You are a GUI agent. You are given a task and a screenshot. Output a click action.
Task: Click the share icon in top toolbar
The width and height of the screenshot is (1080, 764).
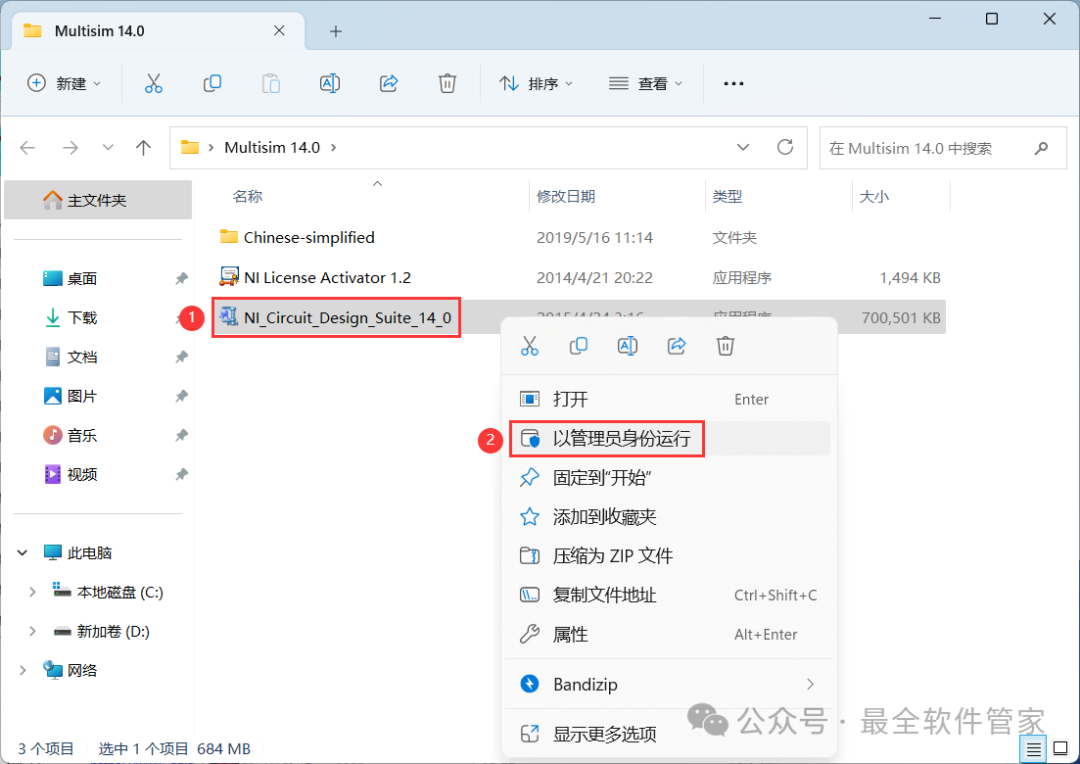389,84
